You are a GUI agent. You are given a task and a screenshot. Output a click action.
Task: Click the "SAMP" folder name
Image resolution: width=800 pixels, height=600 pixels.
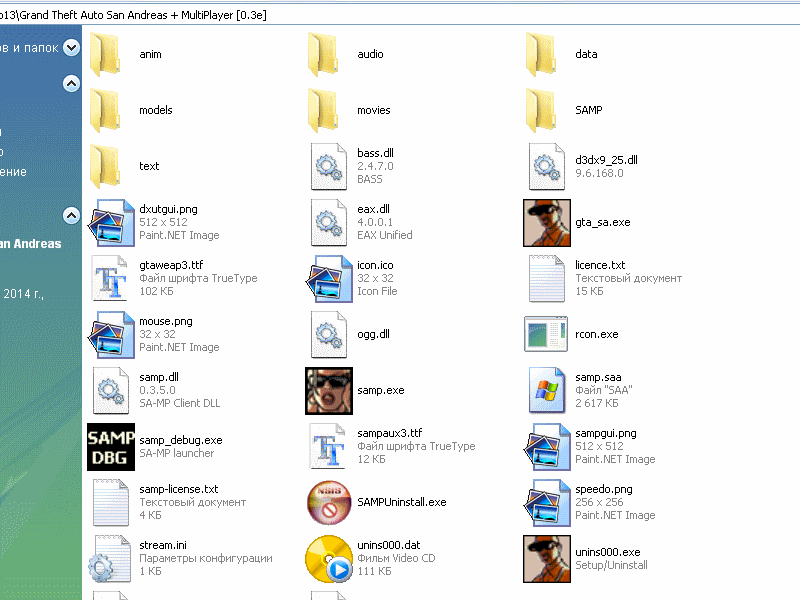tap(589, 110)
